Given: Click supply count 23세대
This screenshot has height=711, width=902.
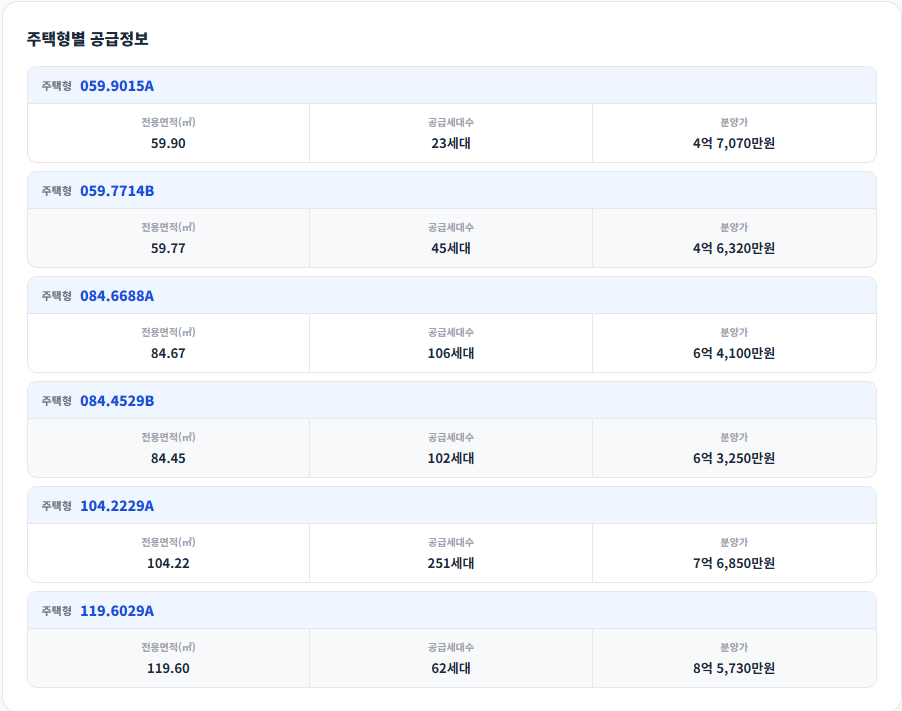Looking at the screenshot, I should (451, 143).
